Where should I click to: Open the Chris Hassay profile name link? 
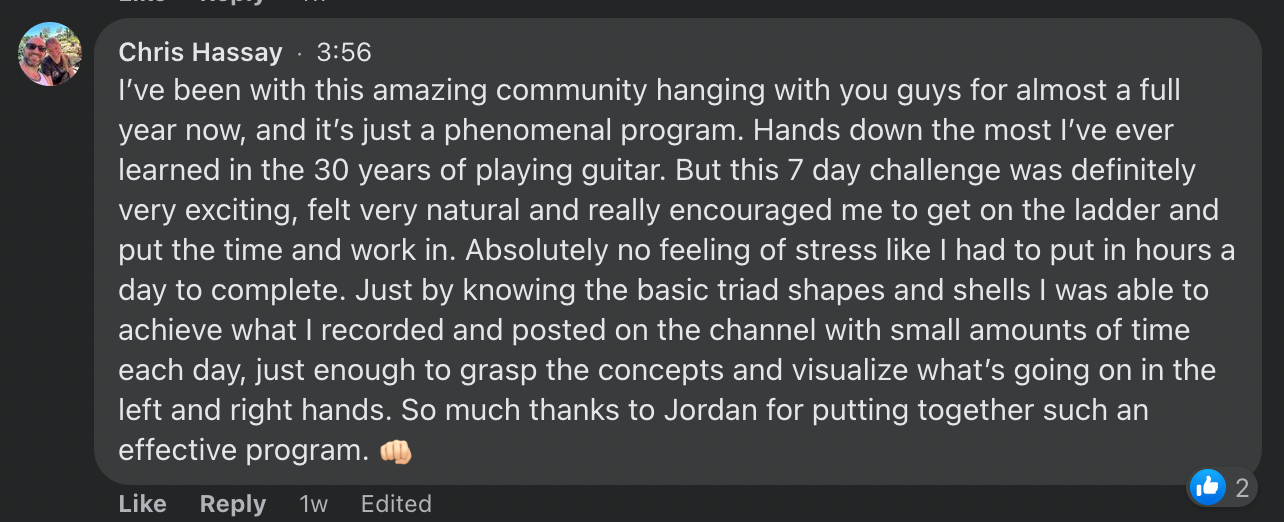[x=200, y=51]
